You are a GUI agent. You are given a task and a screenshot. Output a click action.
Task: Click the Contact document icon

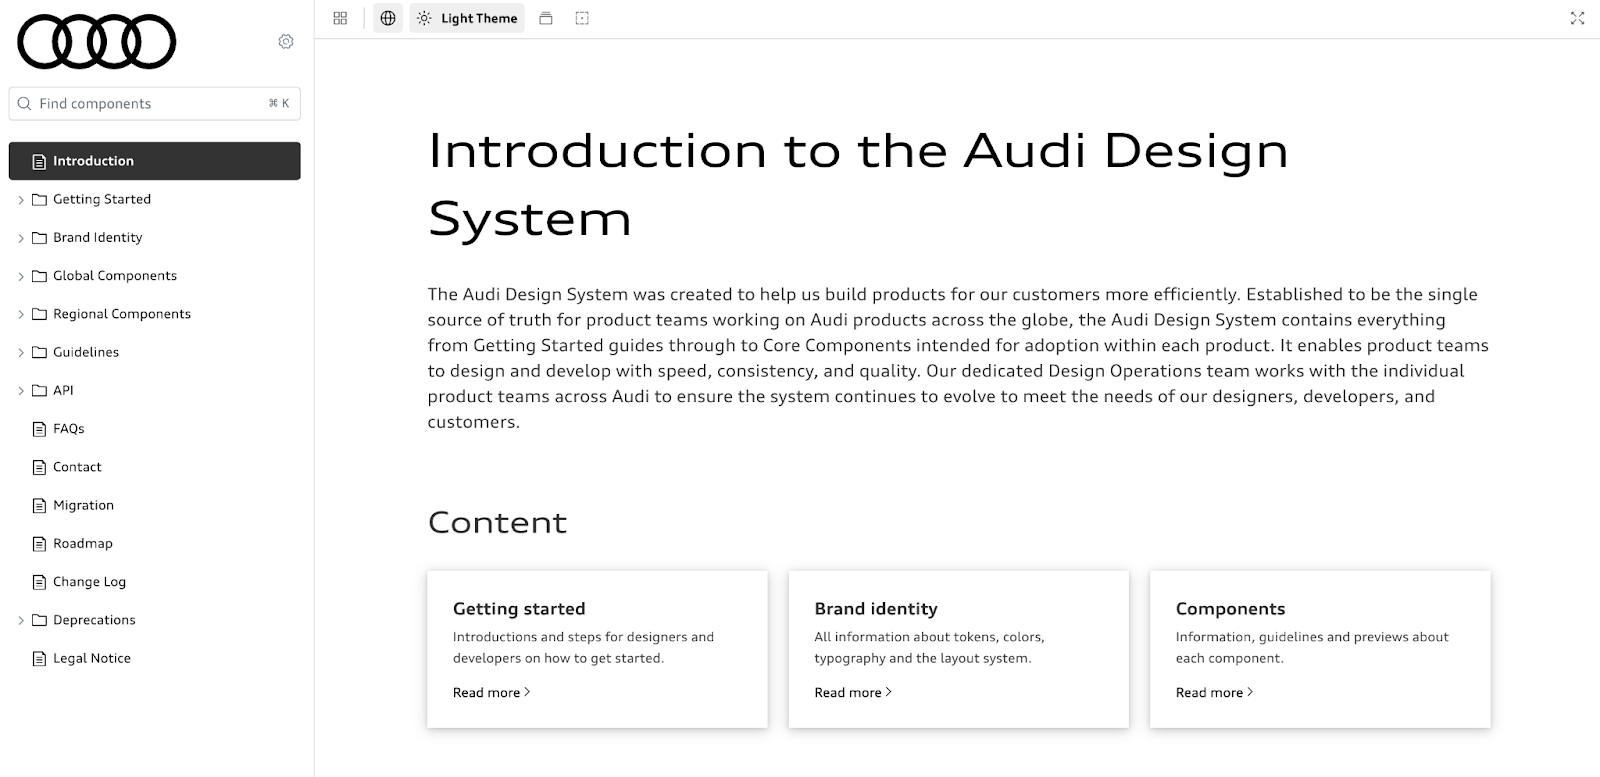[x=40, y=467]
